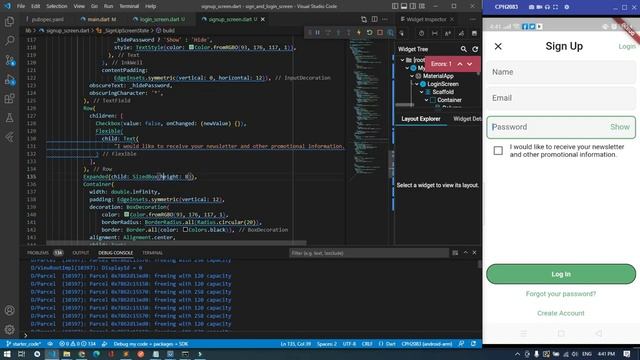Click the Step Into debug button
640x360 pixels.
(x=338, y=32)
